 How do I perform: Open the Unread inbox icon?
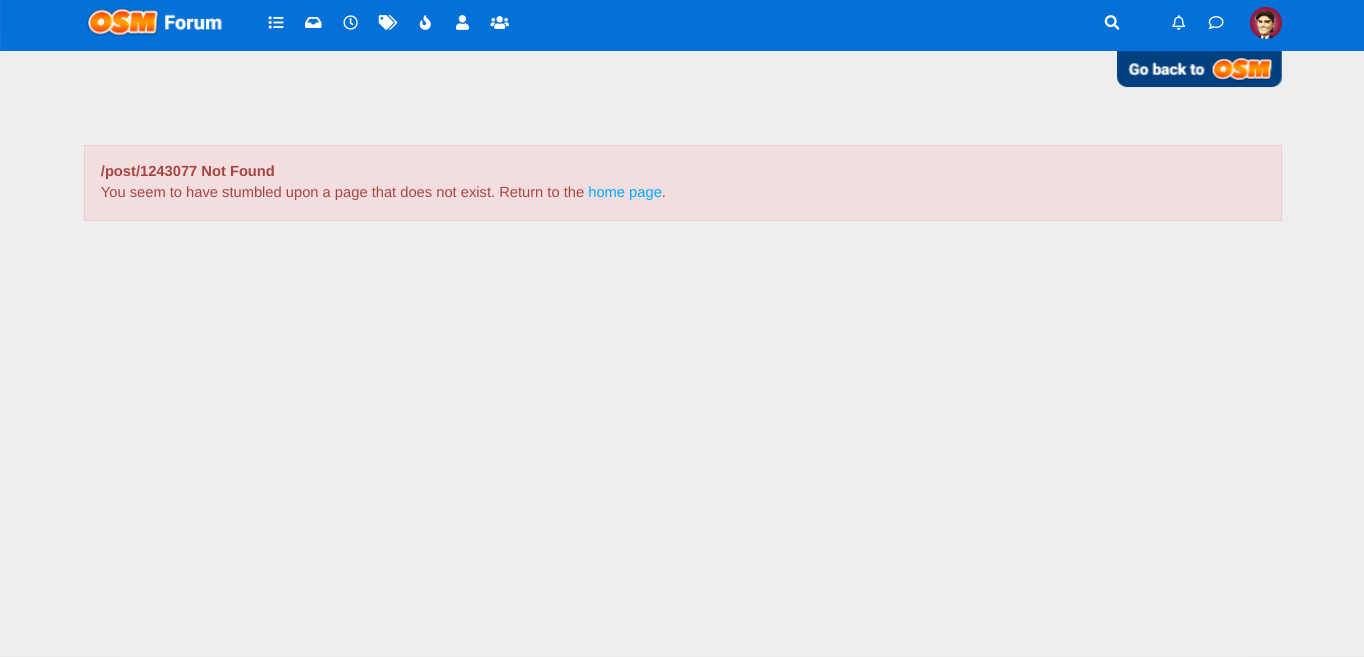313,22
